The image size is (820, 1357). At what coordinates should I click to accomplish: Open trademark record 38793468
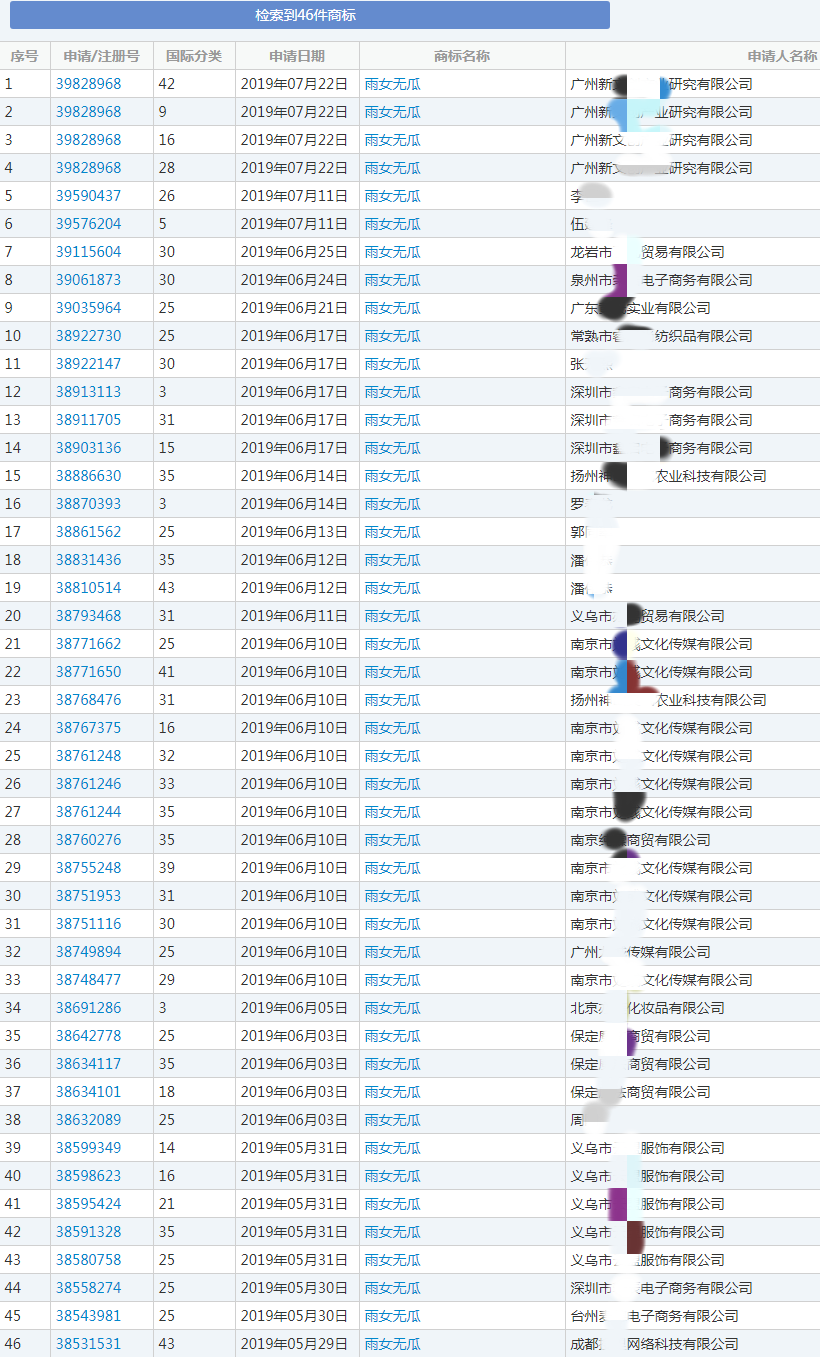88,616
